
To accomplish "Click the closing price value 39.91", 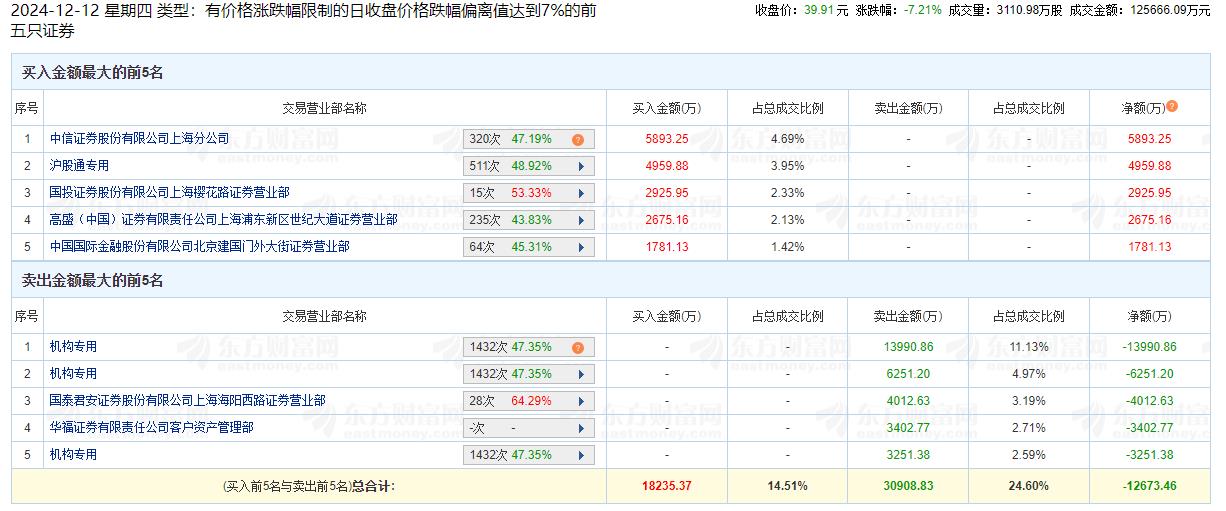I will coord(818,11).
